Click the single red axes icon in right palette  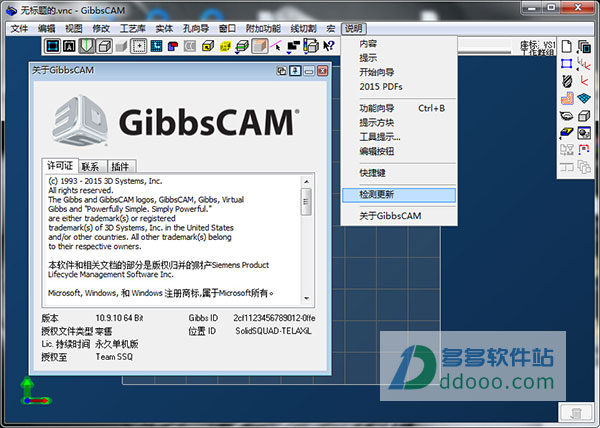coord(584,81)
